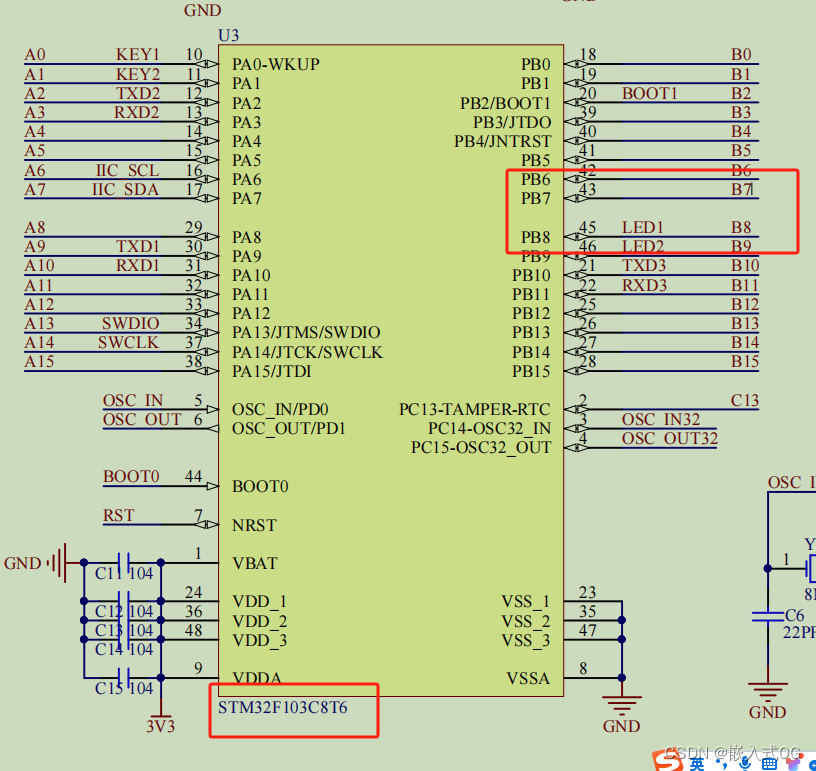This screenshot has width=816, height=771.
Task: Click the C11 capacitor designator
Action: tap(108, 573)
